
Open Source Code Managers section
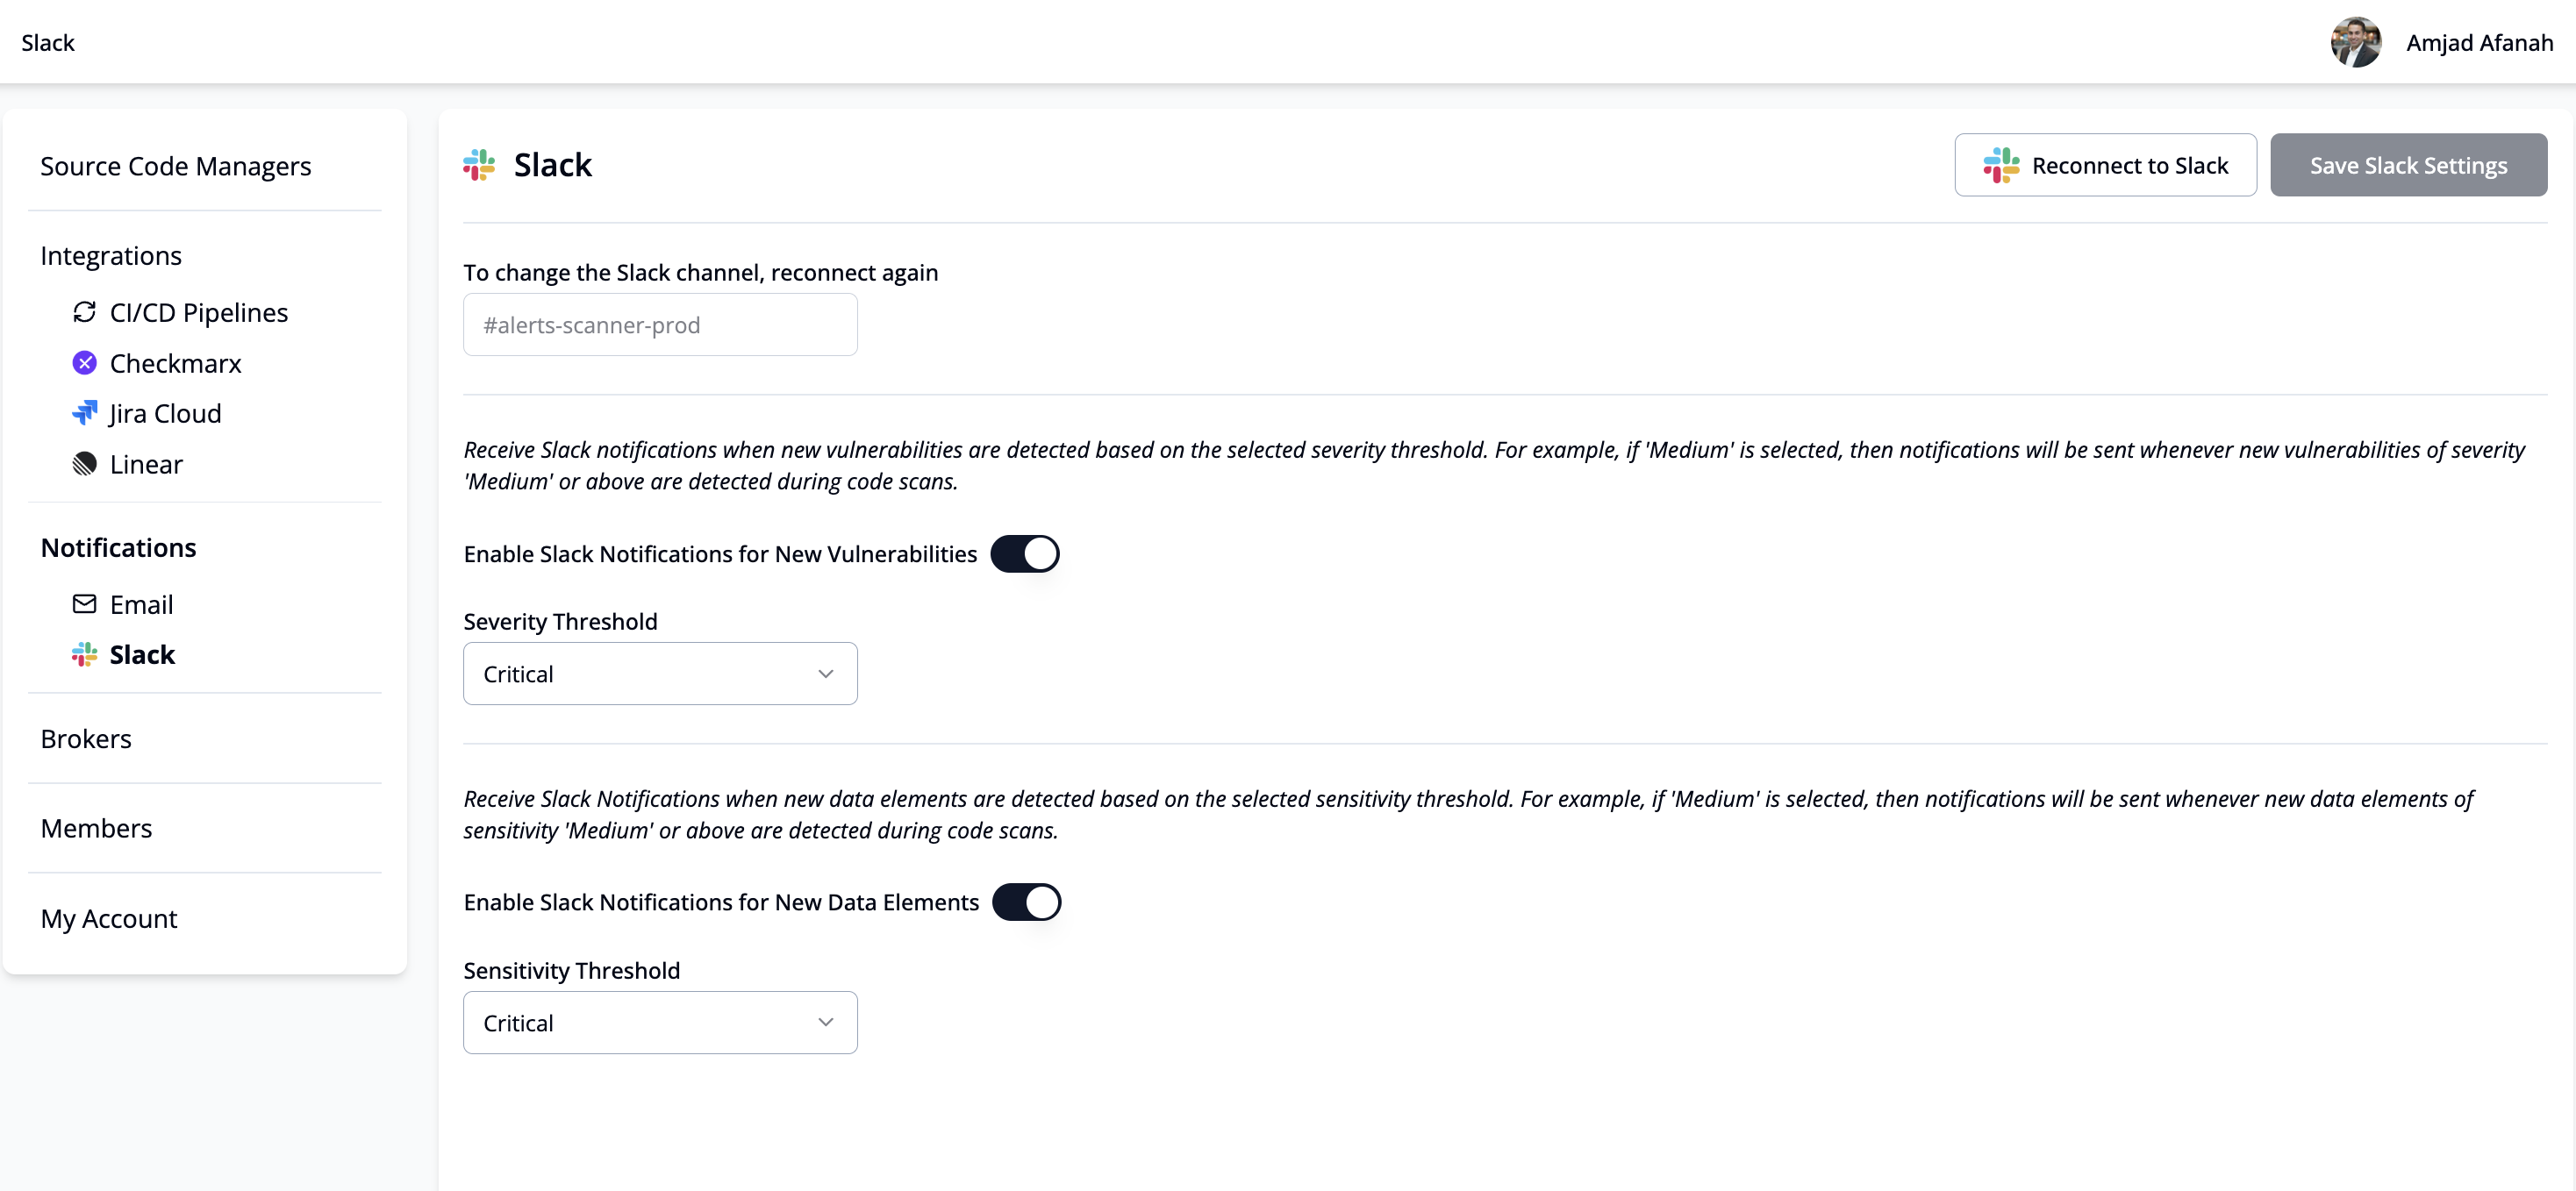pyautogui.click(x=176, y=166)
